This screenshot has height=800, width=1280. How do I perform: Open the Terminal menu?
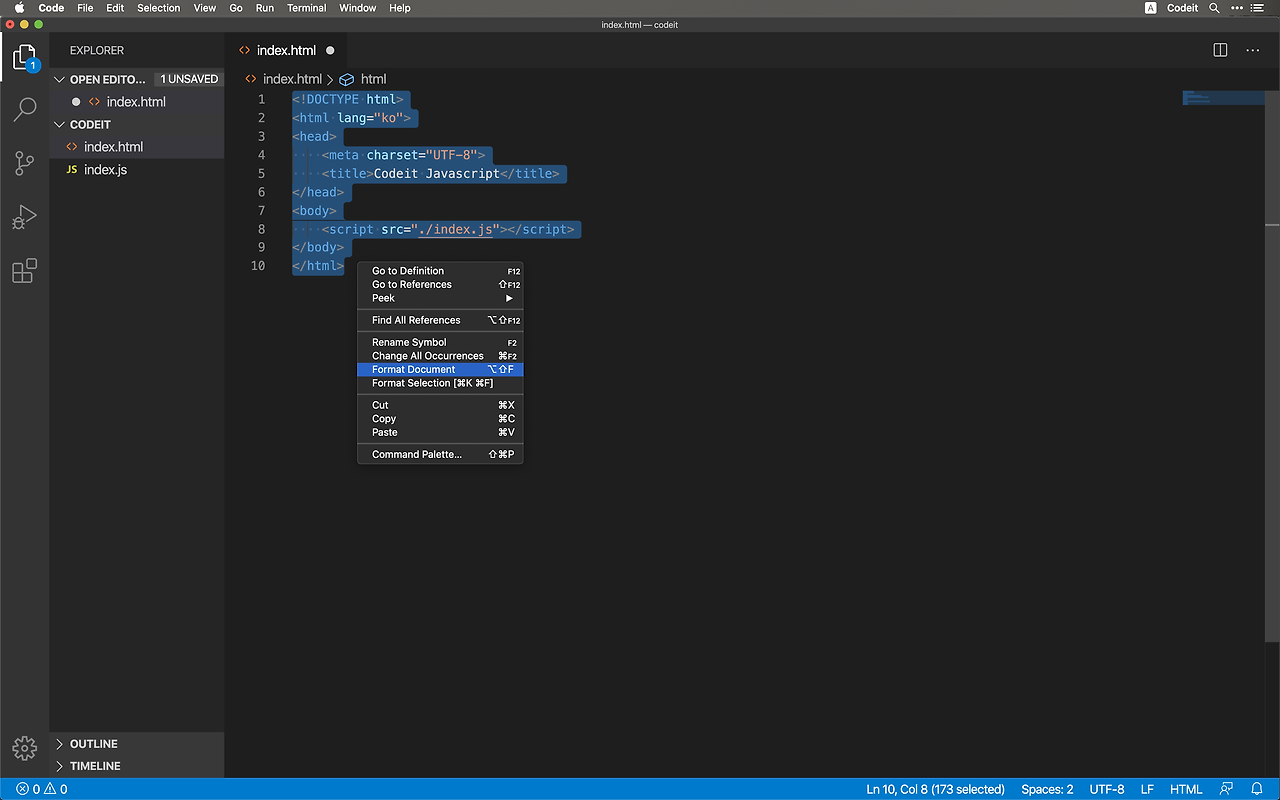click(x=306, y=8)
